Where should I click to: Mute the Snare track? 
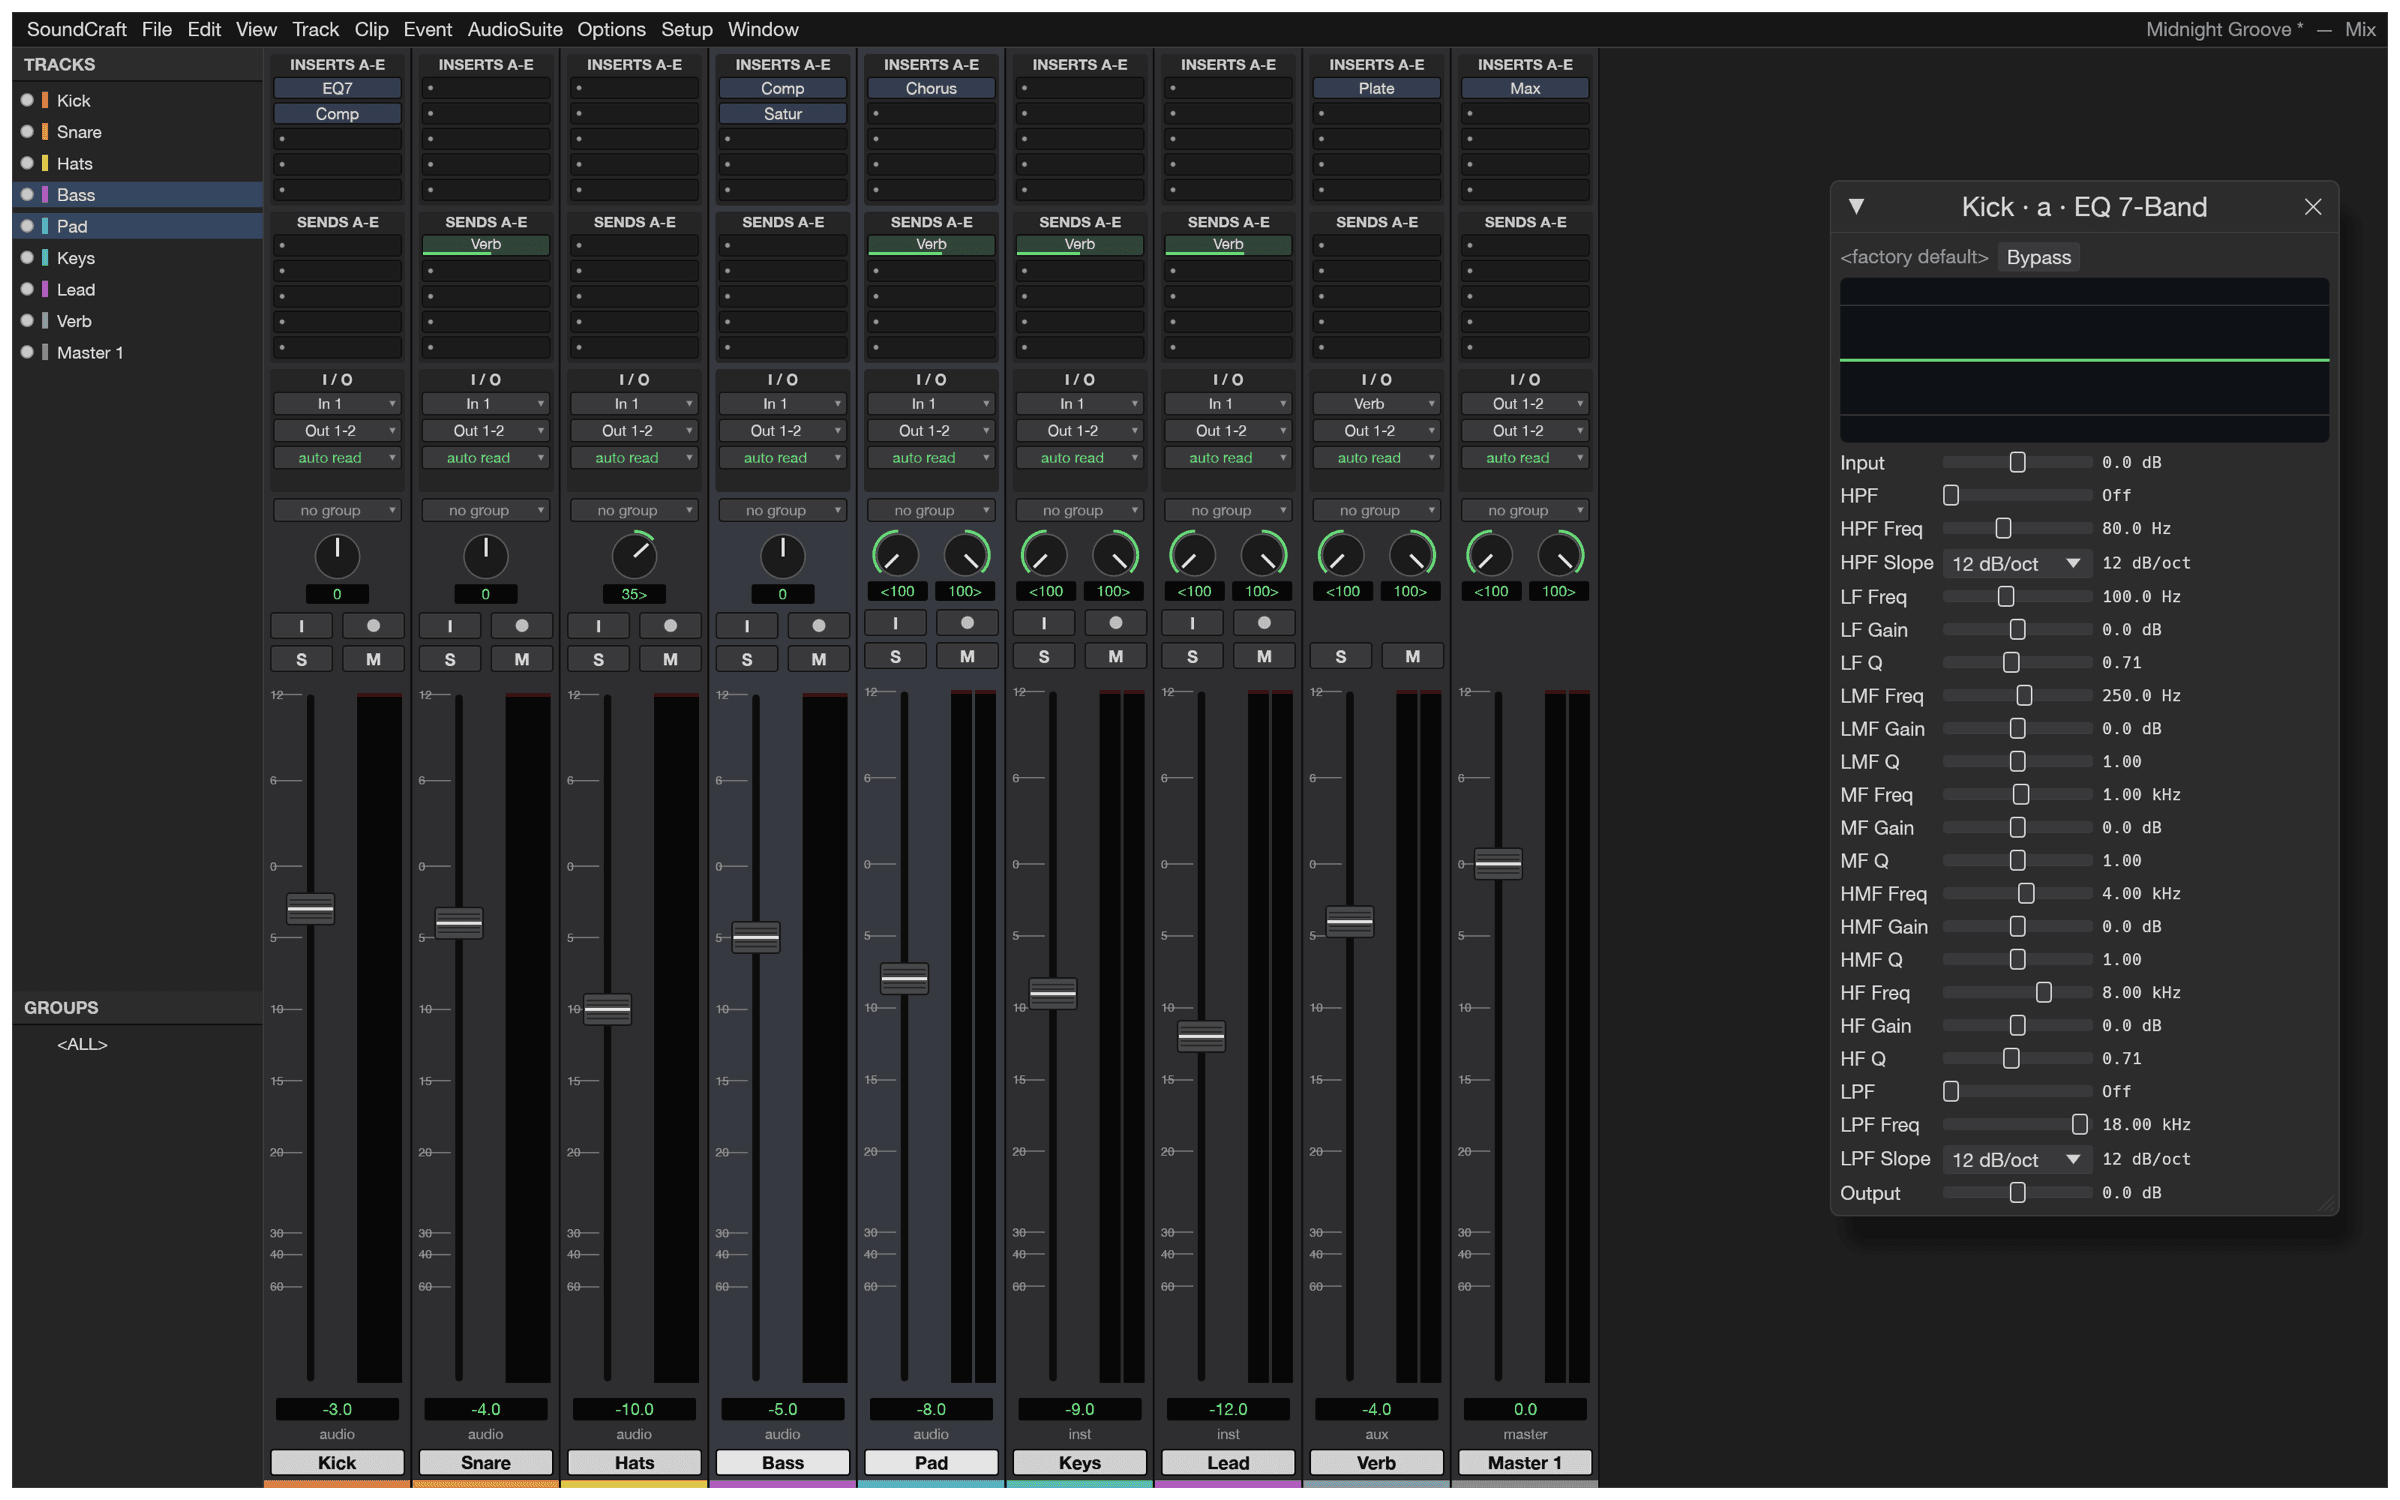click(x=522, y=659)
